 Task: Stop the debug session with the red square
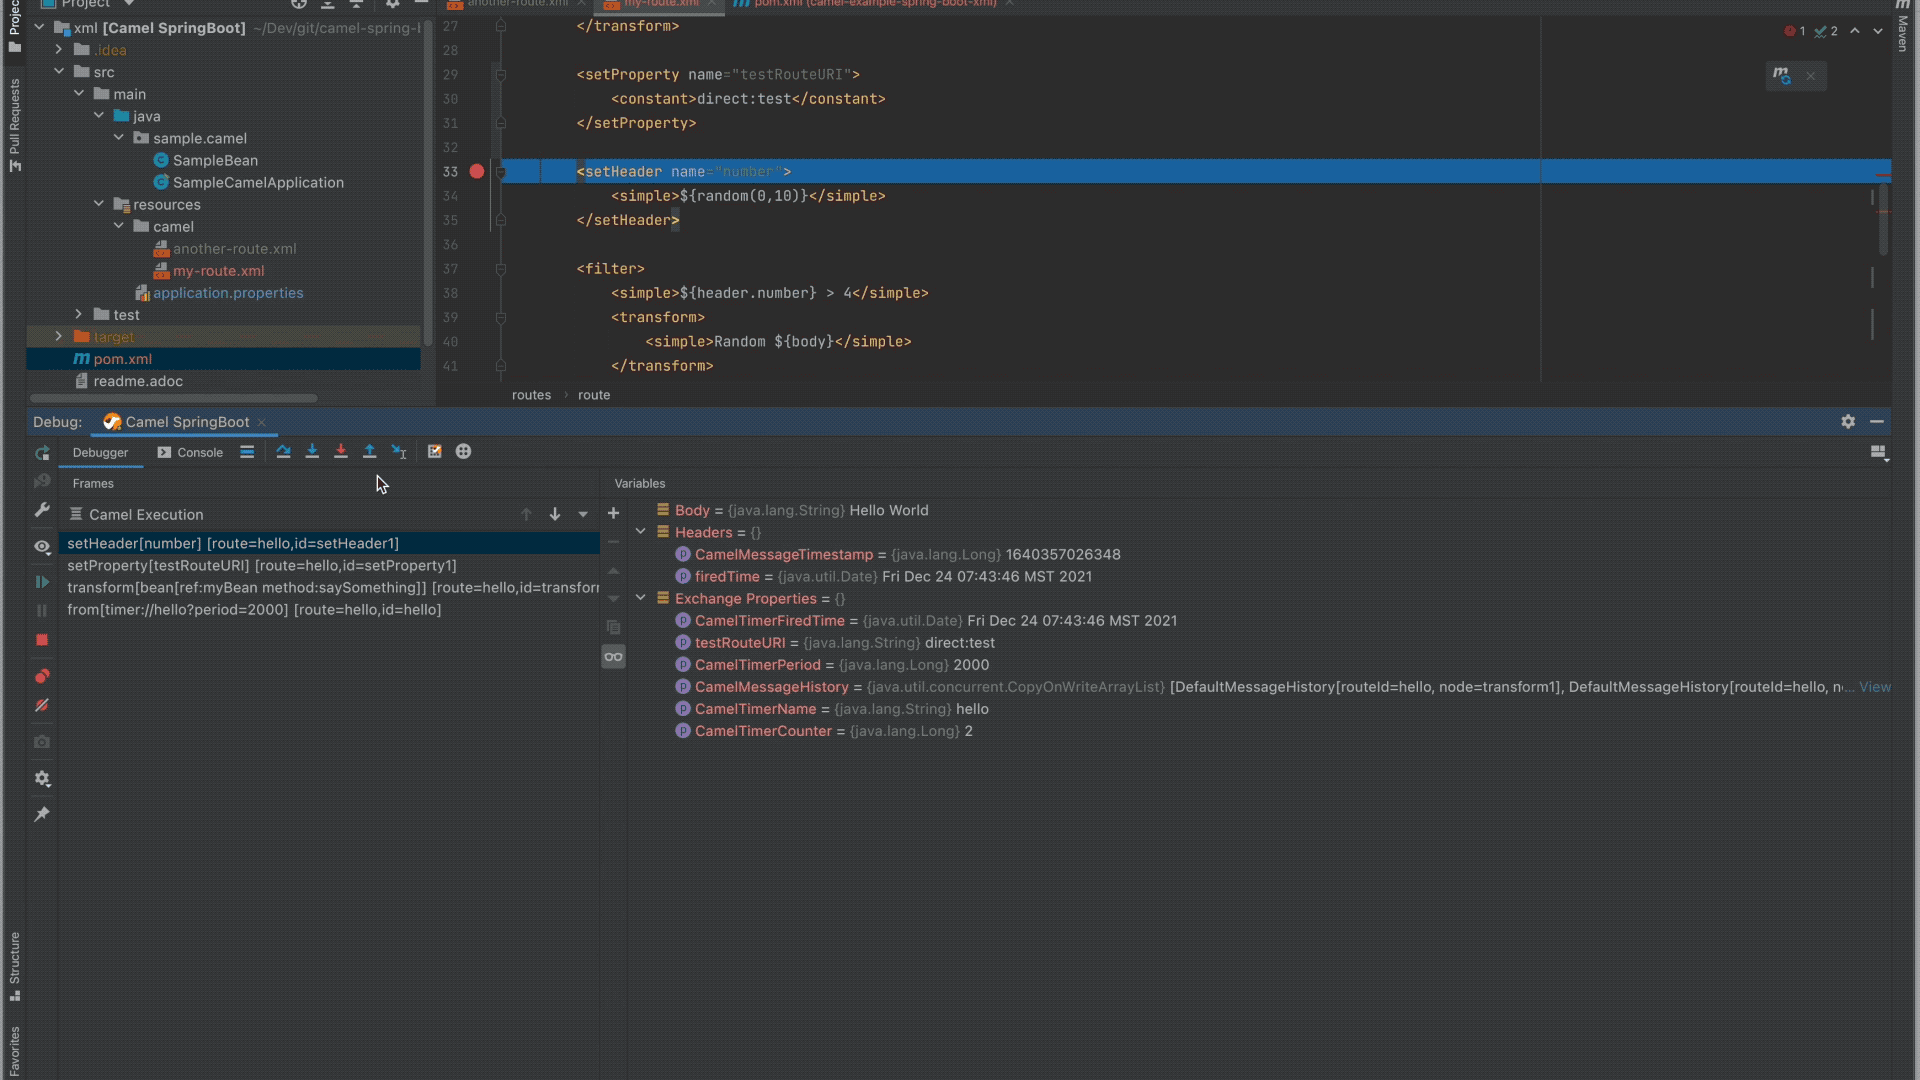pos(42,640)
